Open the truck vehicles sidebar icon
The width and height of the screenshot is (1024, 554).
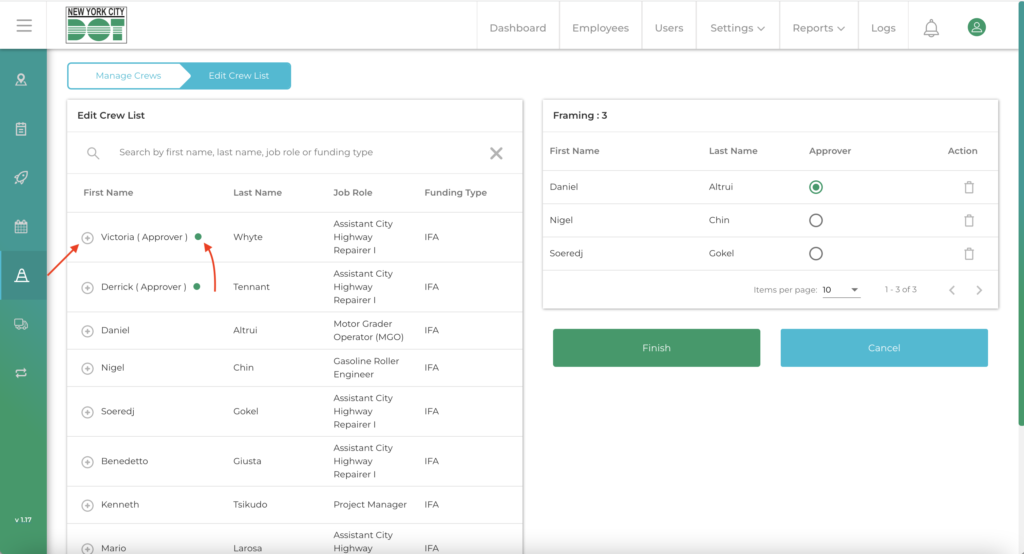pos(21,324)
